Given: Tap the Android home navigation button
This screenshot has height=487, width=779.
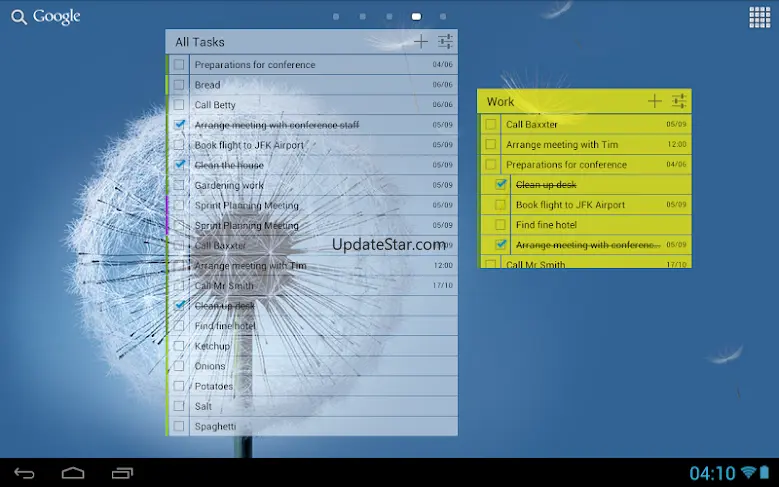Looking at the screenshot, I should pyautogui.click(x=73, y=473).
